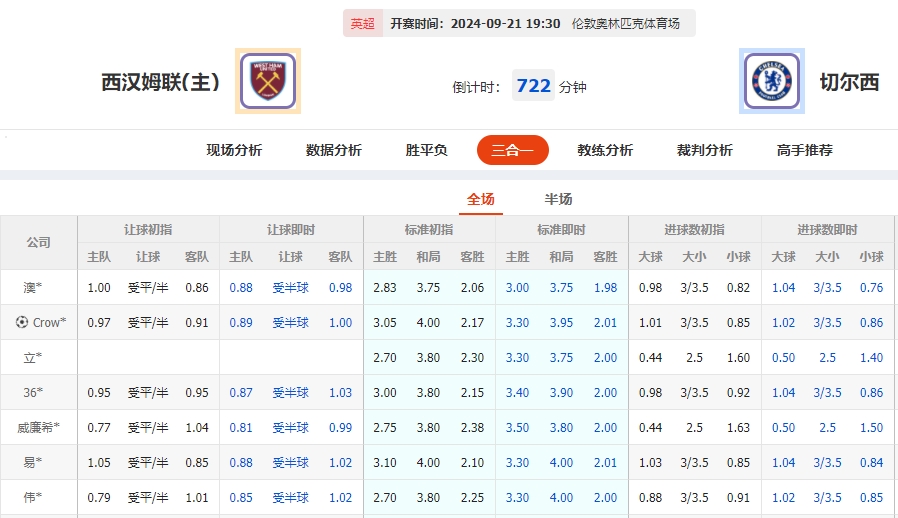898x518 pixels.
Task: Open the 现场分析 tab
Action: click(234, 150)
